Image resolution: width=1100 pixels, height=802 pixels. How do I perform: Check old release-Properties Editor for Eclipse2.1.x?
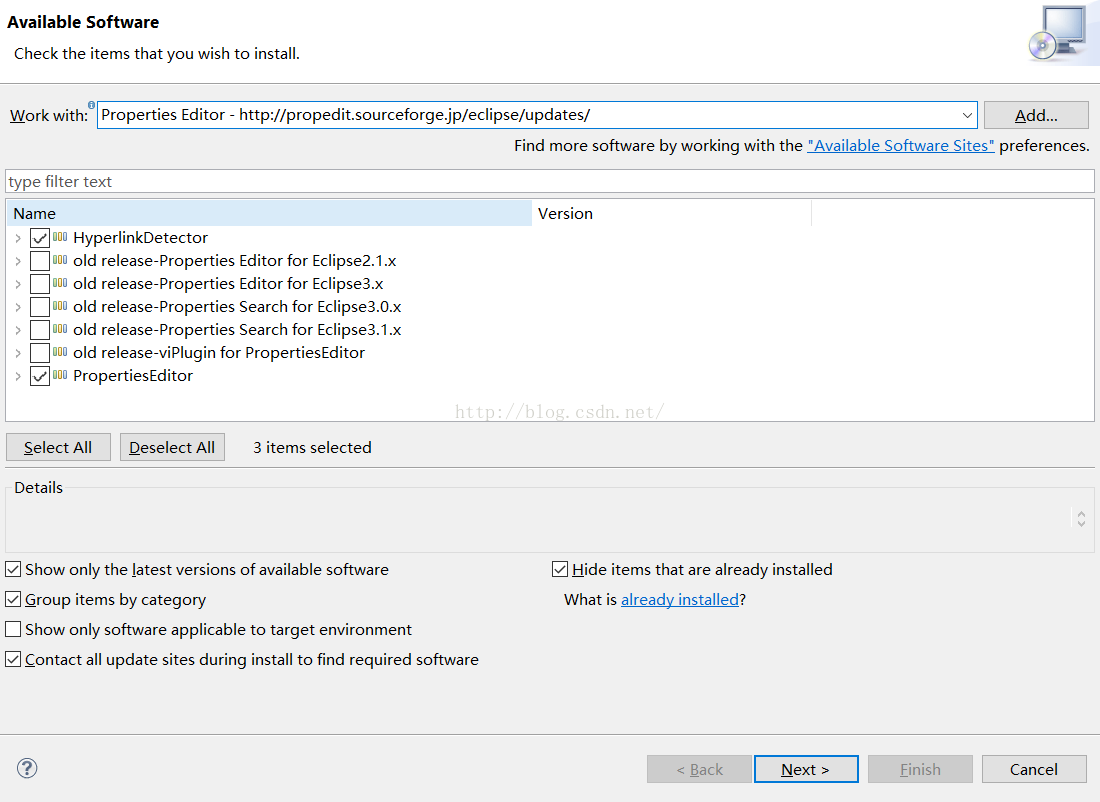pyautogui.click(x=40, y=261)
